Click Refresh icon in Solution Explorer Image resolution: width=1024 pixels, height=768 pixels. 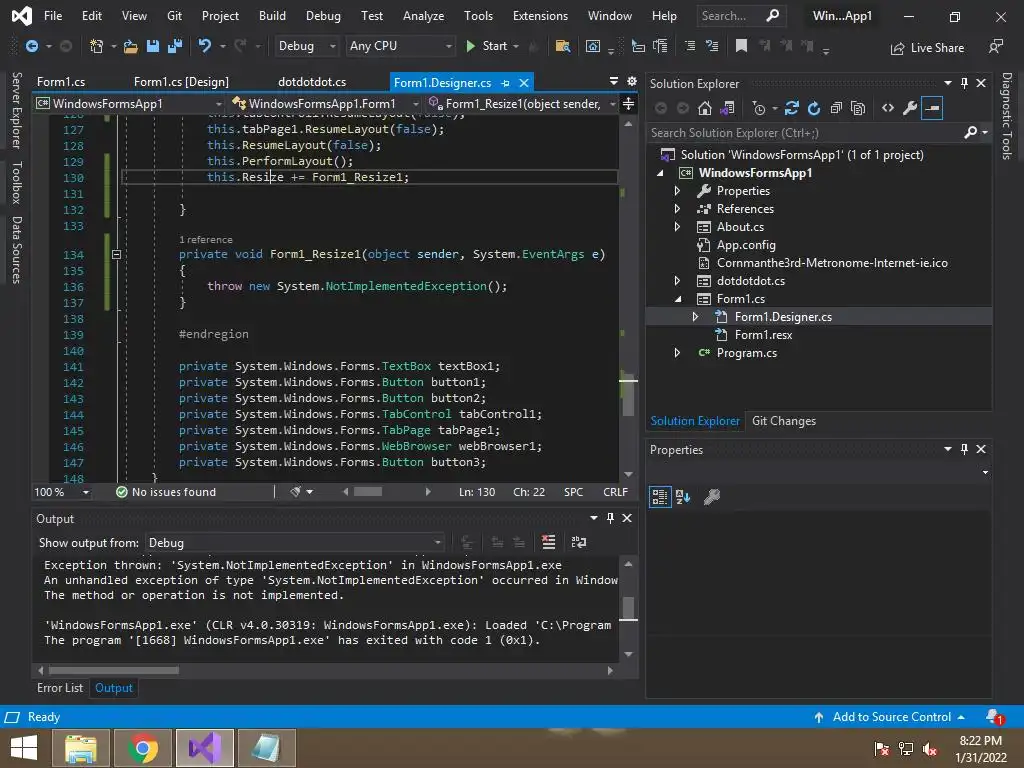(814, 108)
